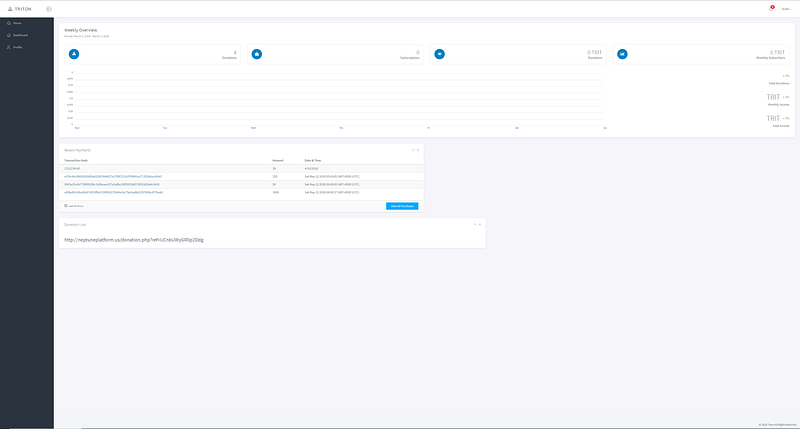Click the View All Purchases button
The image size is (800, 429).
tap(402, 206)
